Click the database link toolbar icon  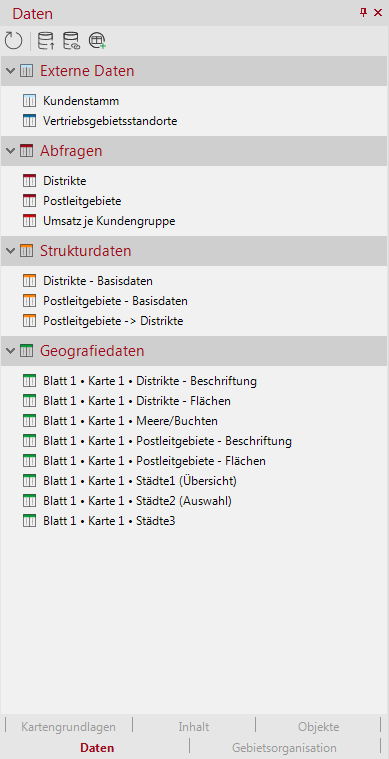pyautogui.click(x=72, y=41)
